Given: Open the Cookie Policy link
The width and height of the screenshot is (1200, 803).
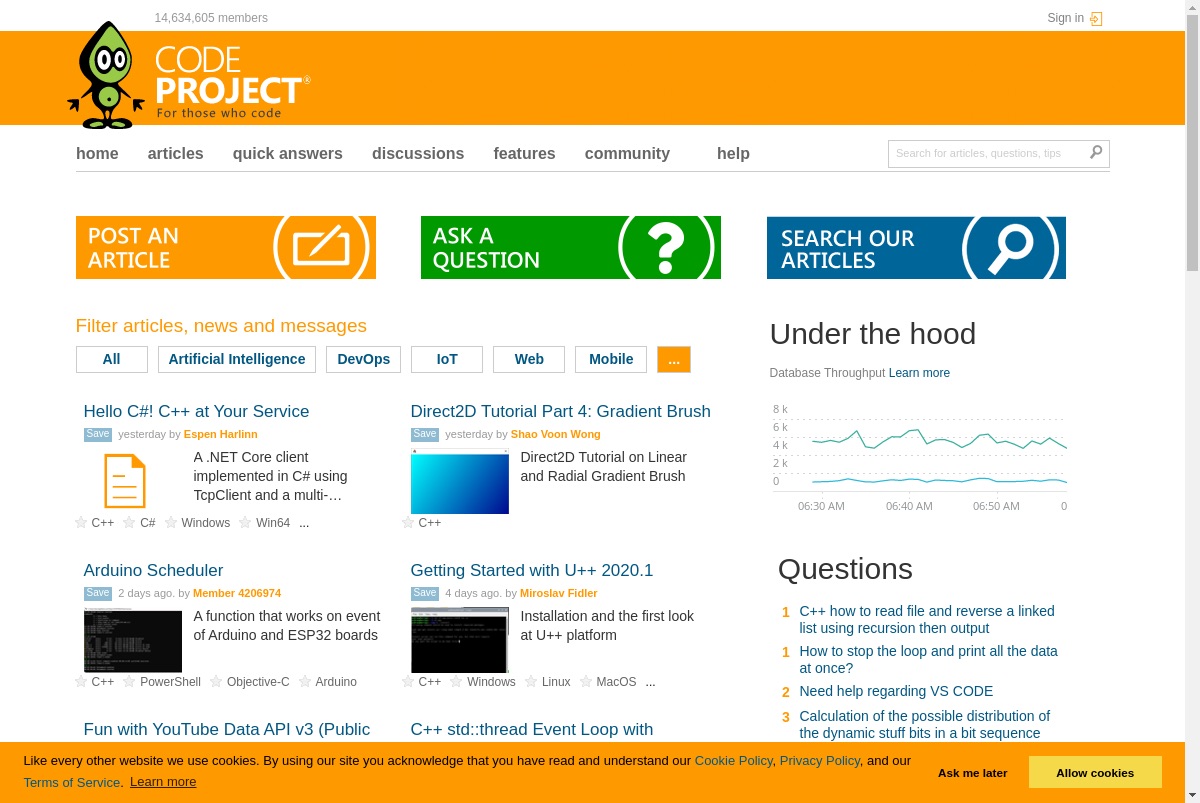Looking at the screenshot, I should click(734, 760).
